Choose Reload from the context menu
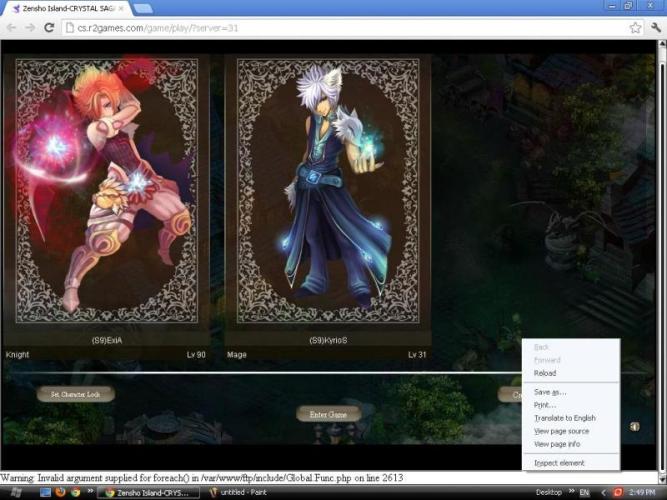The width and height of the screenshot is (667, 500). click(x=545, y=373)
